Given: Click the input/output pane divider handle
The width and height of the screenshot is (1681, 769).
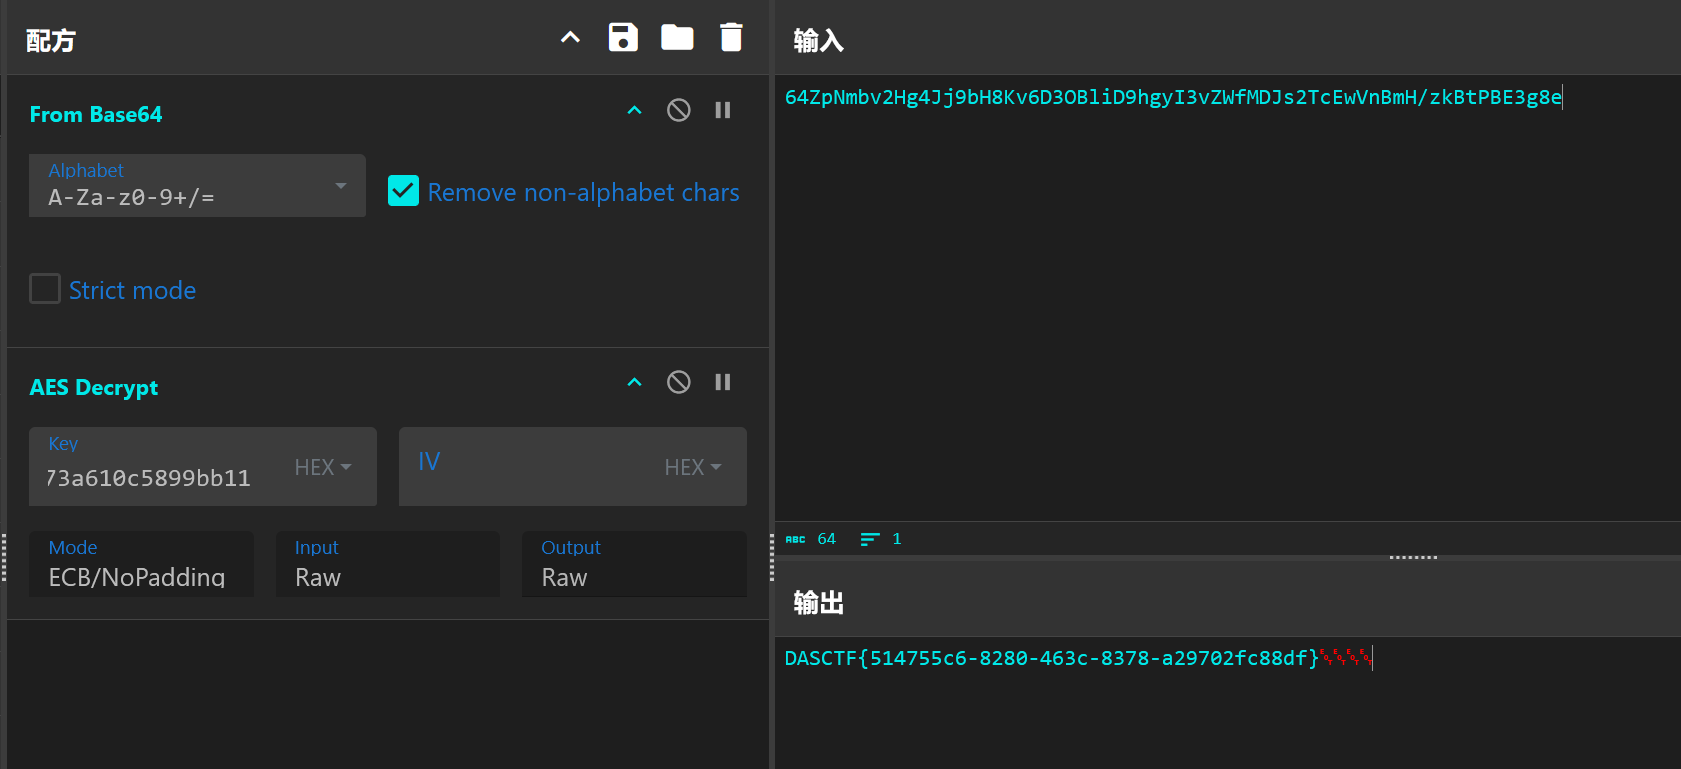Looking at the screenshot, I should click(x=1412, y=557).
